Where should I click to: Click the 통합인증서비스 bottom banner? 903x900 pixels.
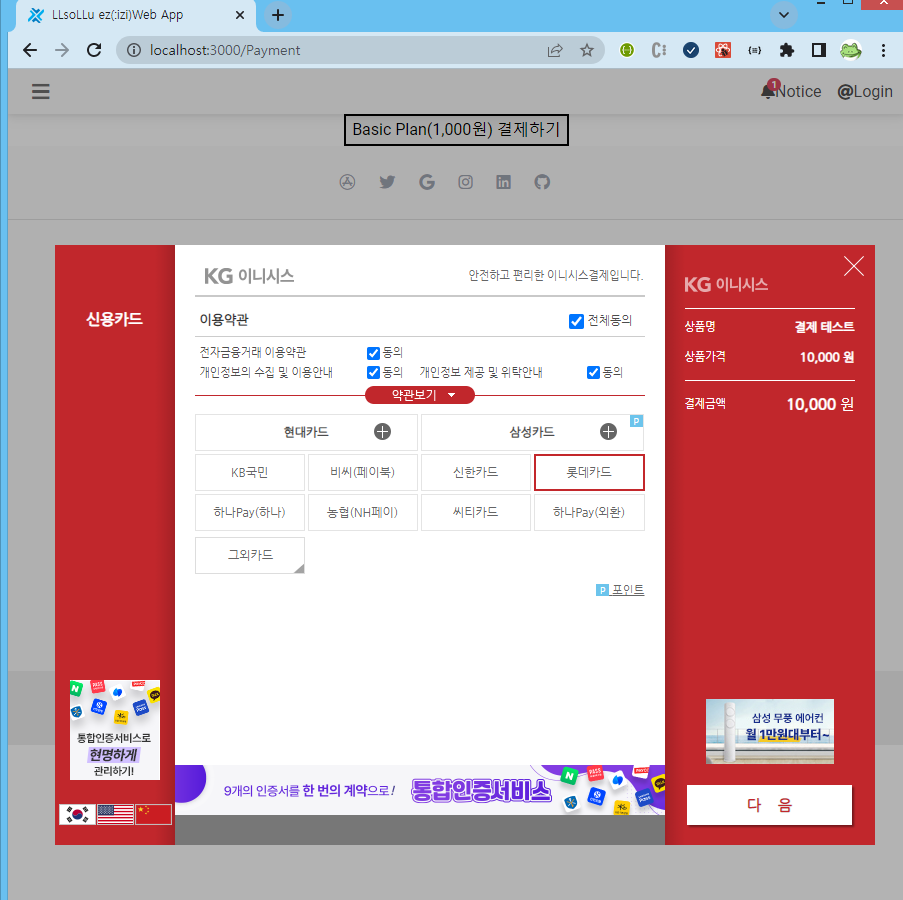[x=420, y=789]
